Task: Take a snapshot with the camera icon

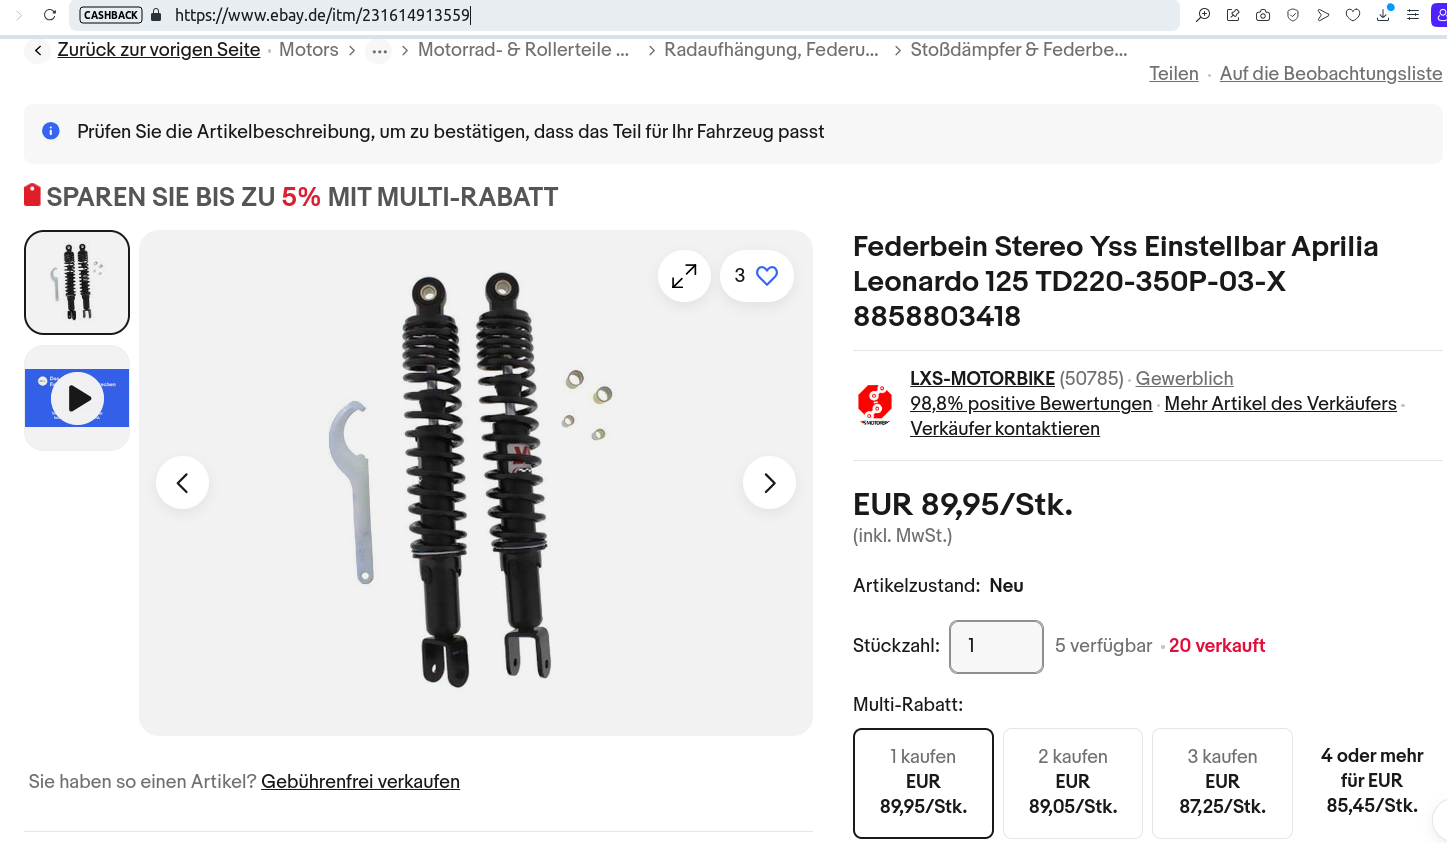Action: [x=1263, y=15]
